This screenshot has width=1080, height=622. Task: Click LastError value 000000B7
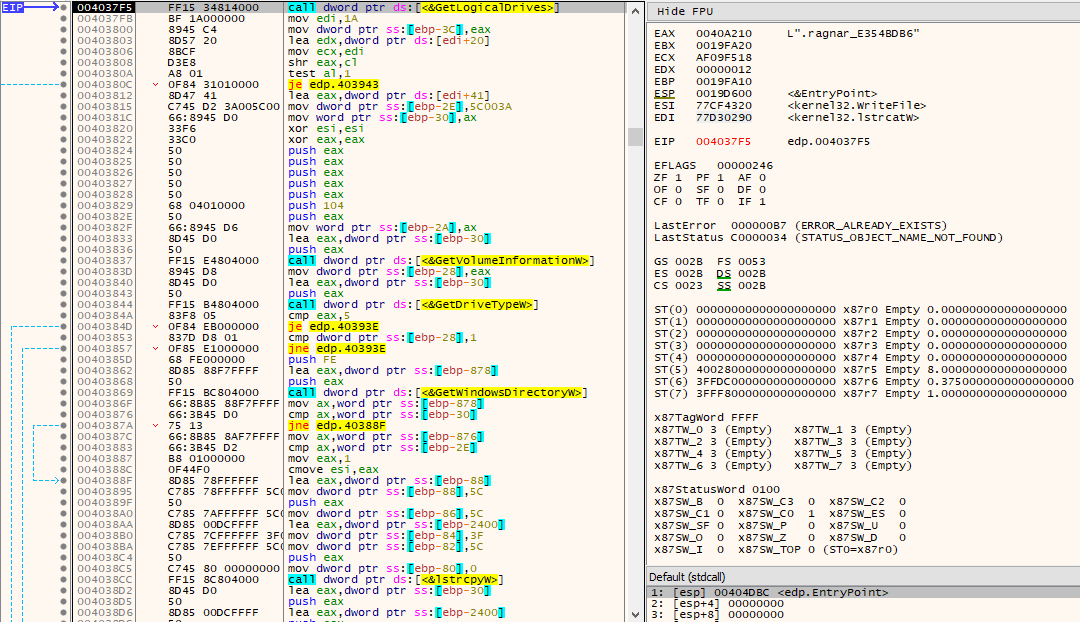(x=759, y=226)
